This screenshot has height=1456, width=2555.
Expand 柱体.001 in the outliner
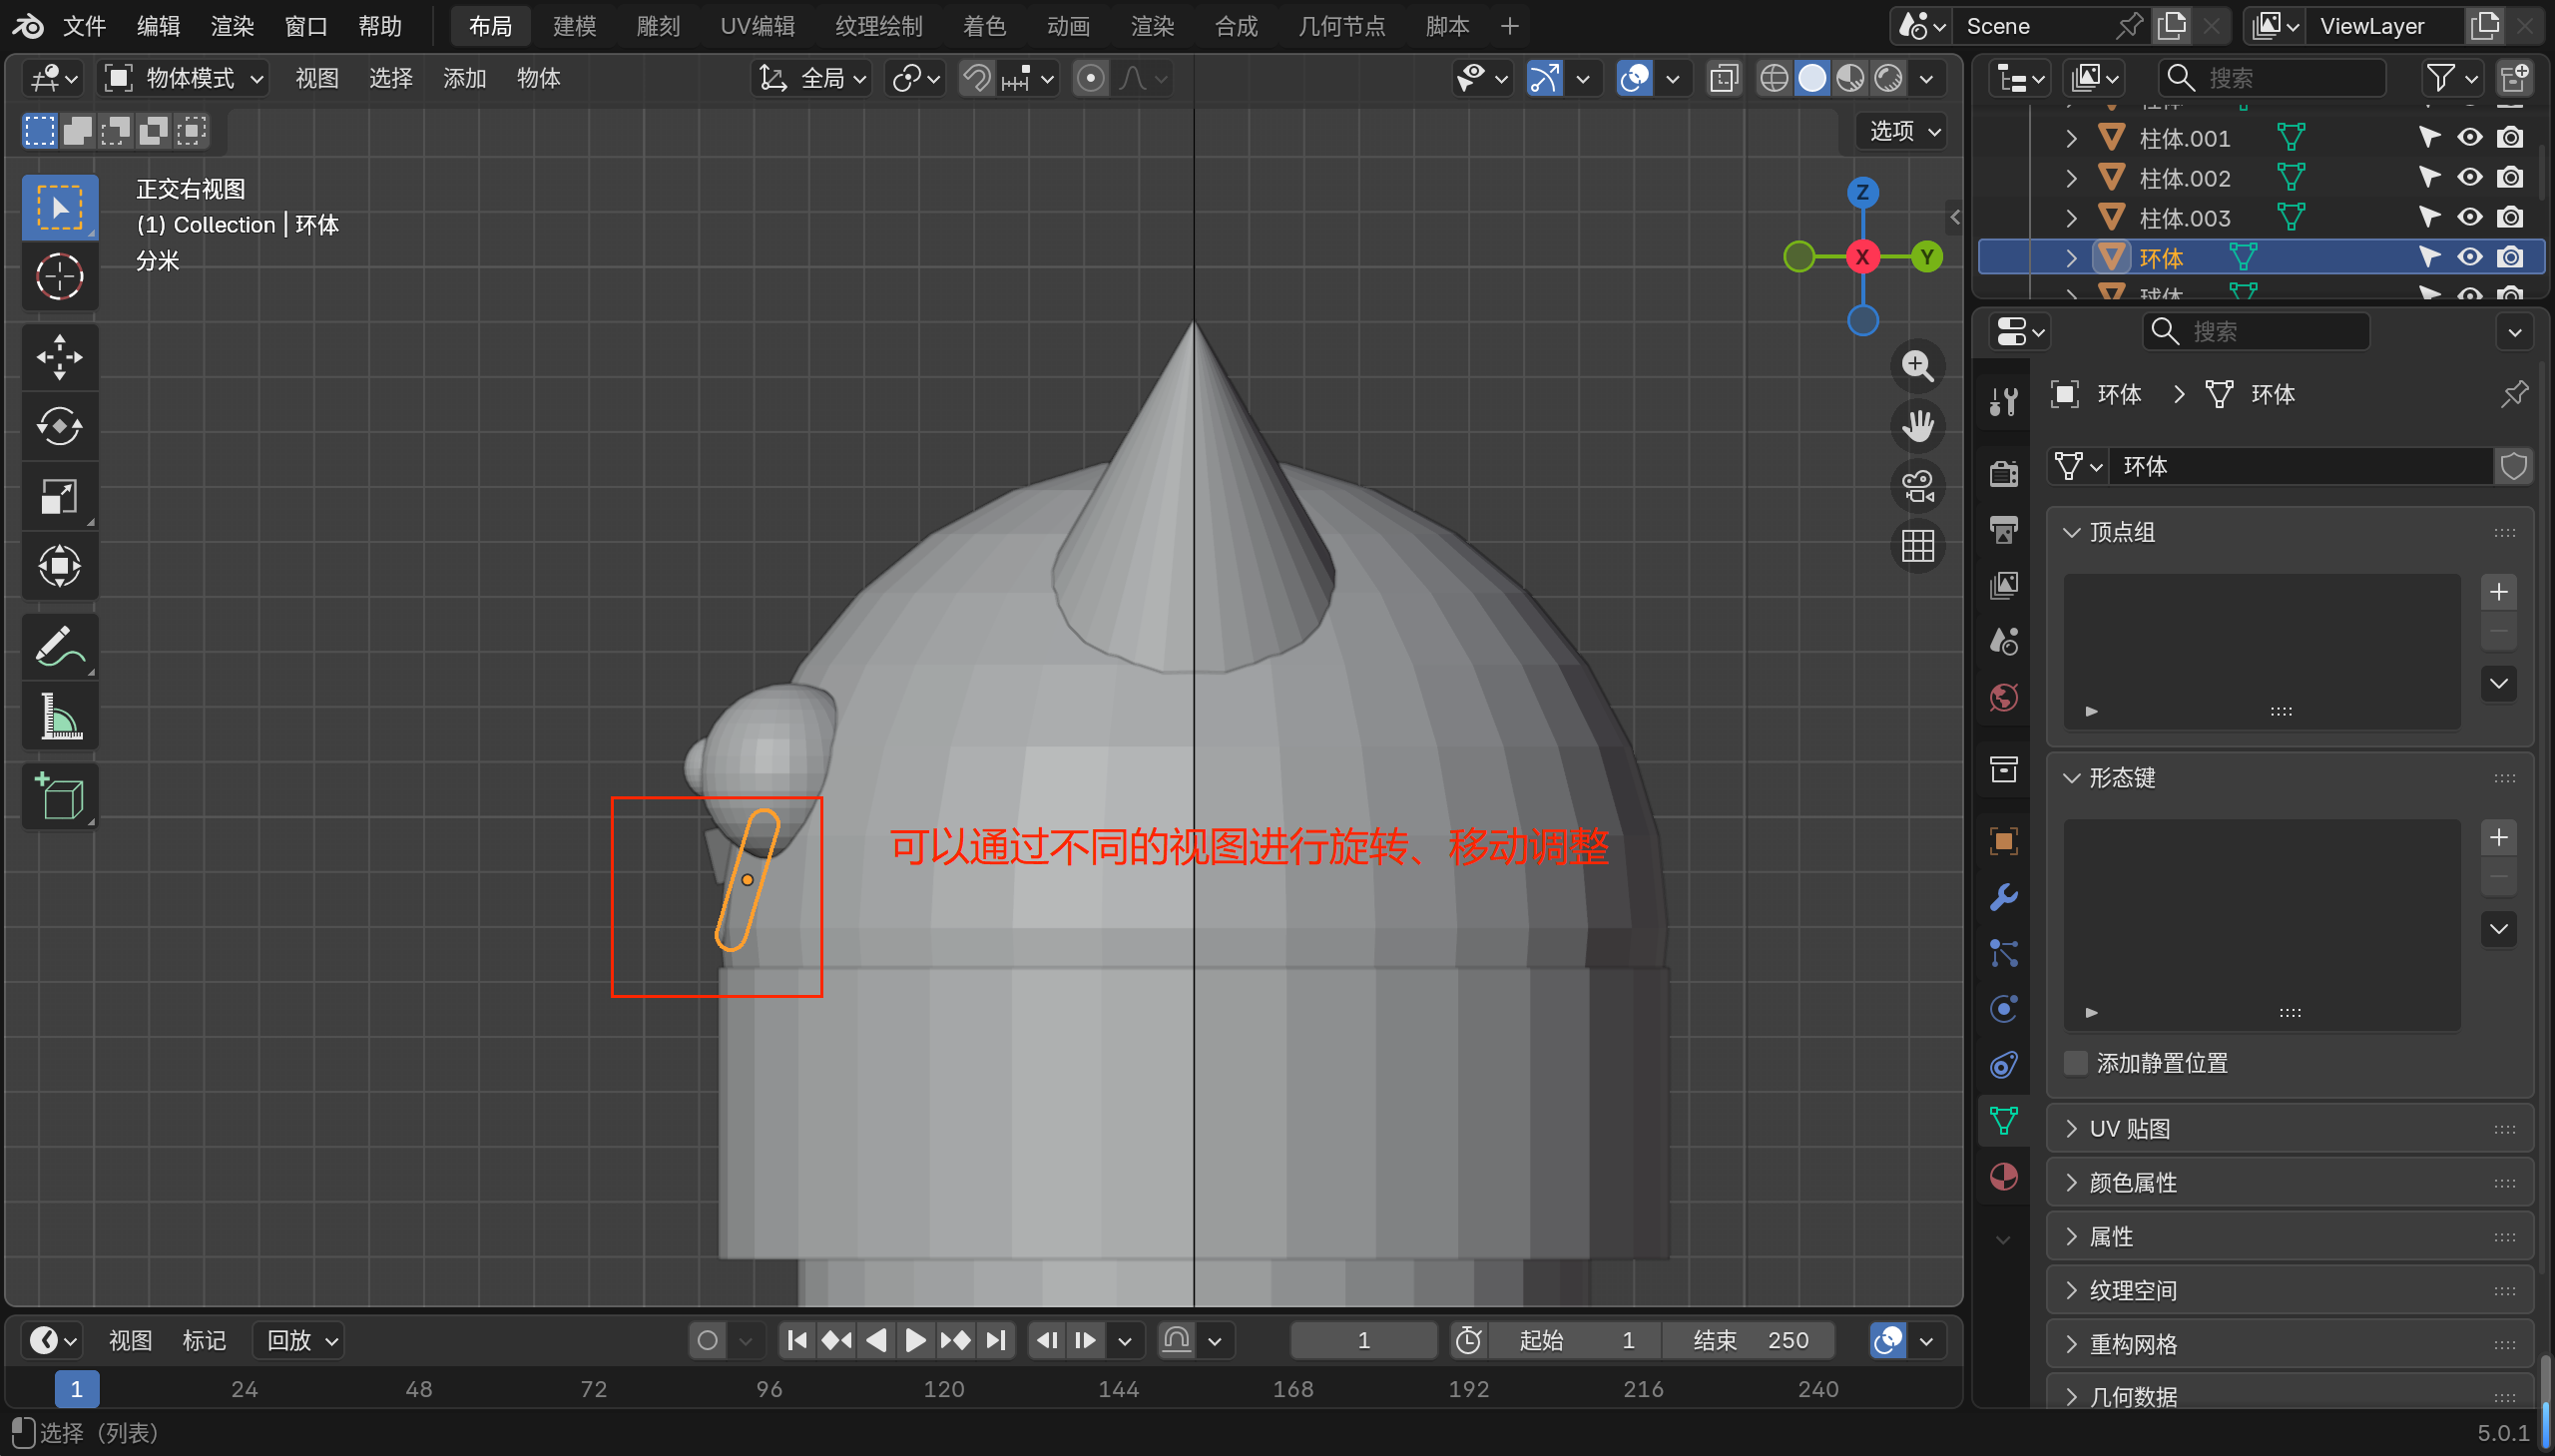2071,138
